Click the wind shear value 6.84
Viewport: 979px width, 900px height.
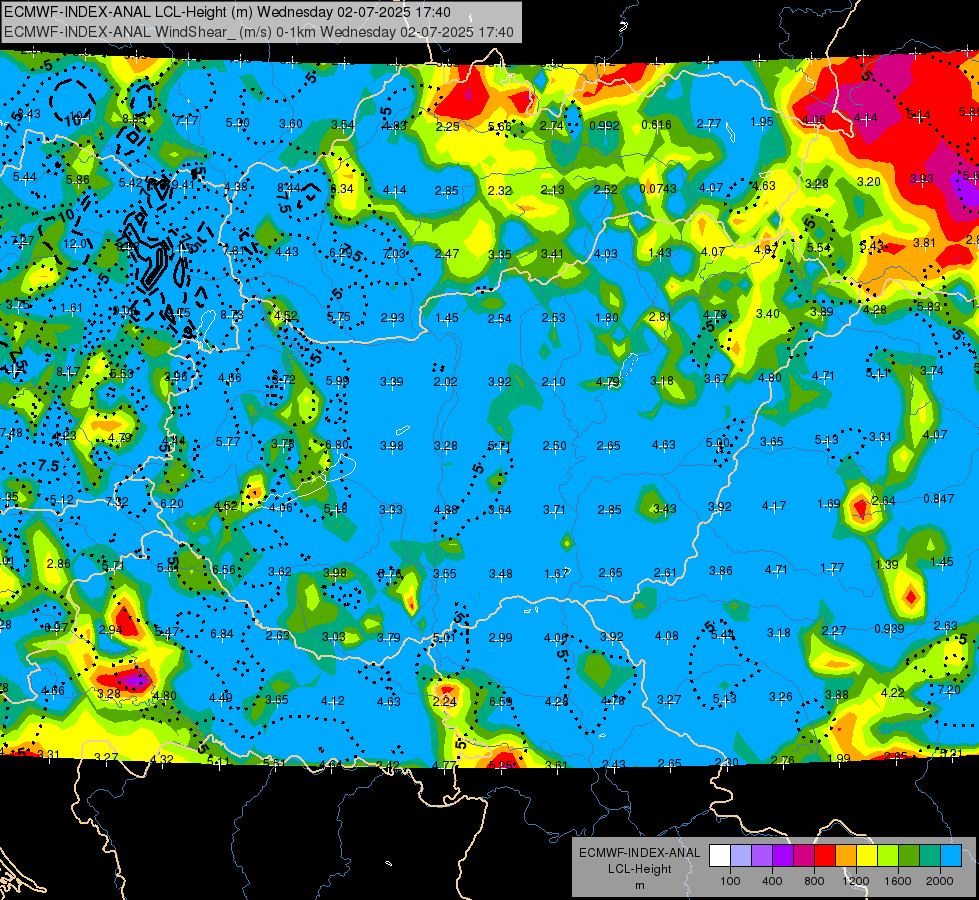tap(222, 634)
